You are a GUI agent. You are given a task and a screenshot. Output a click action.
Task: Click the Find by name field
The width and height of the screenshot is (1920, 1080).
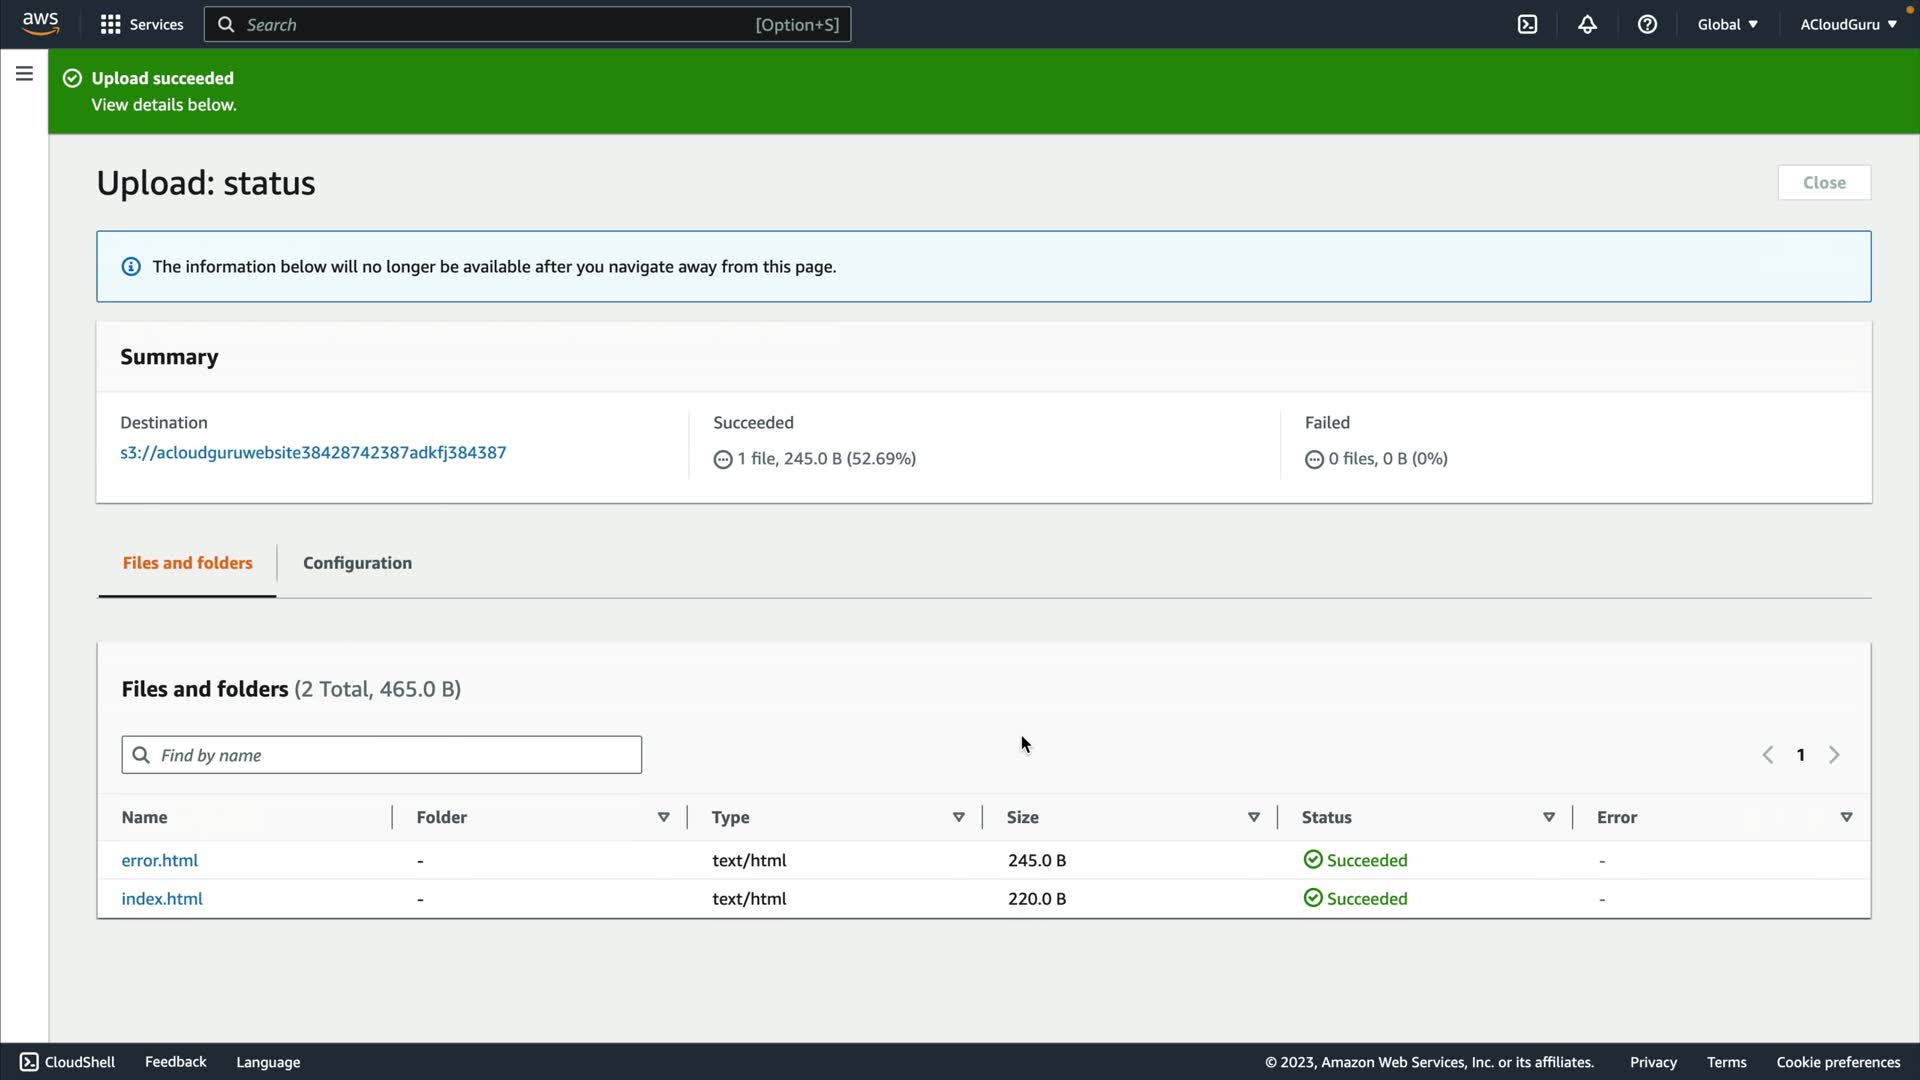tap(395, 755)
